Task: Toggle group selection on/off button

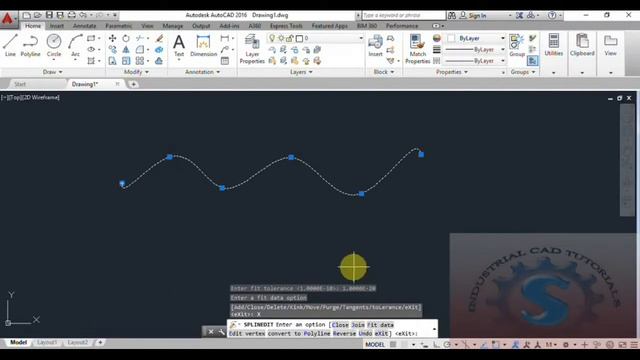Action: click(x=532, y=61)
